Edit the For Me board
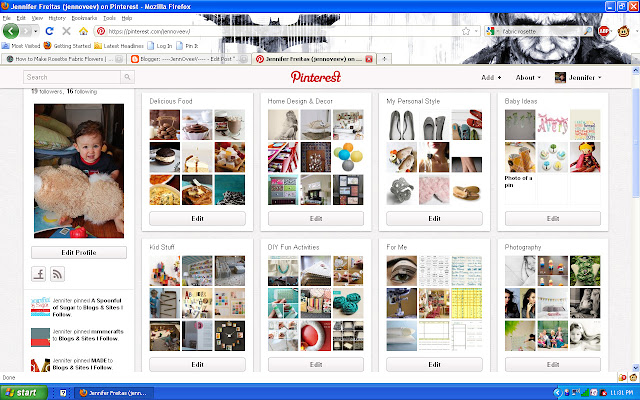The width and height of the screenshot is (640, 400). point(434,364)
